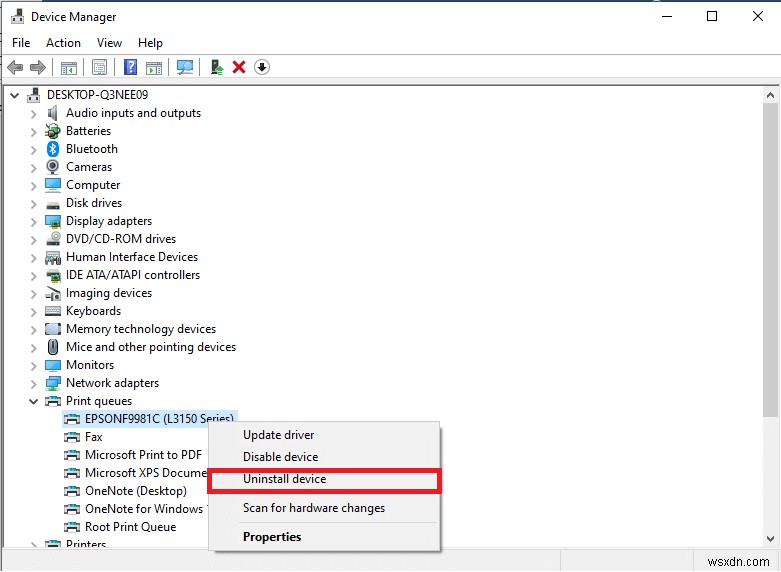This screenshot has height=572, width=781.
Task: Select the Cameras category label
Action: pyautogui.click(x=89, y=167)
